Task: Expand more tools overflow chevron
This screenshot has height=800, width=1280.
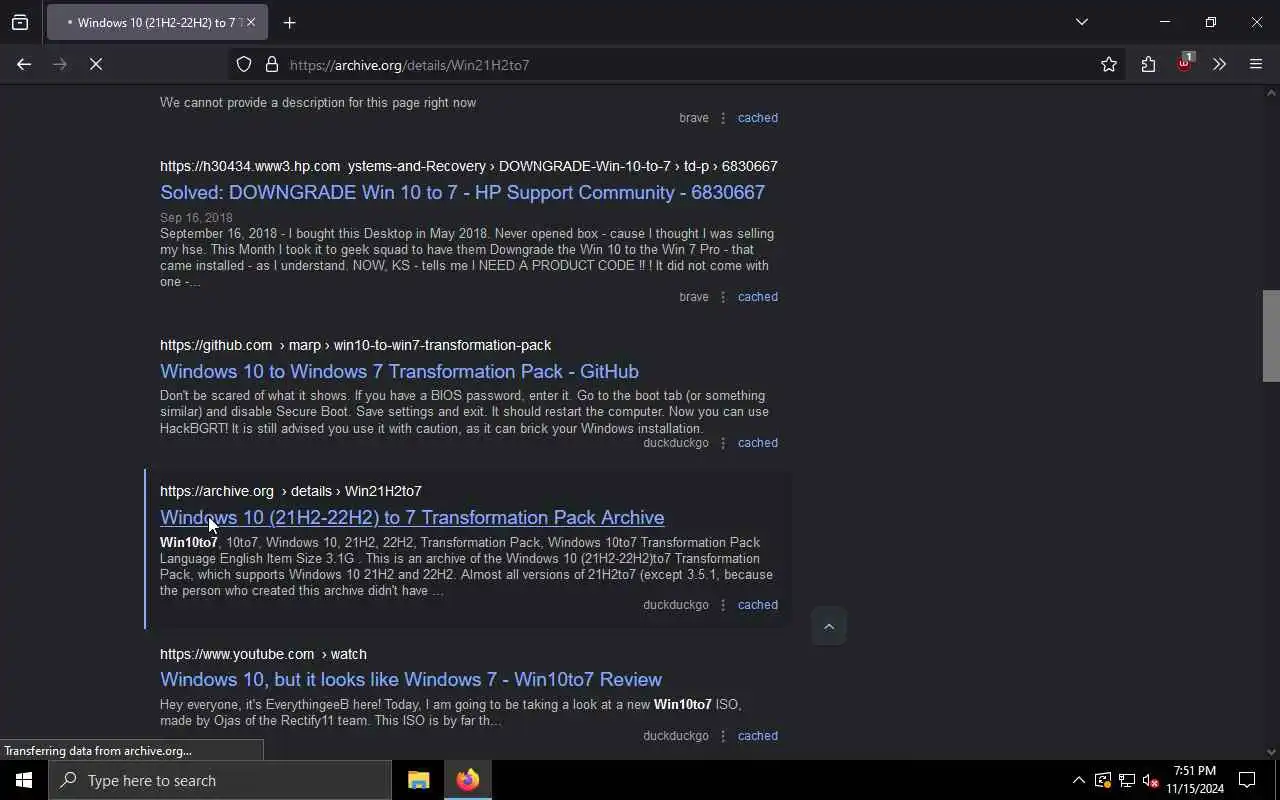Action: click(x=1219, y=64)
